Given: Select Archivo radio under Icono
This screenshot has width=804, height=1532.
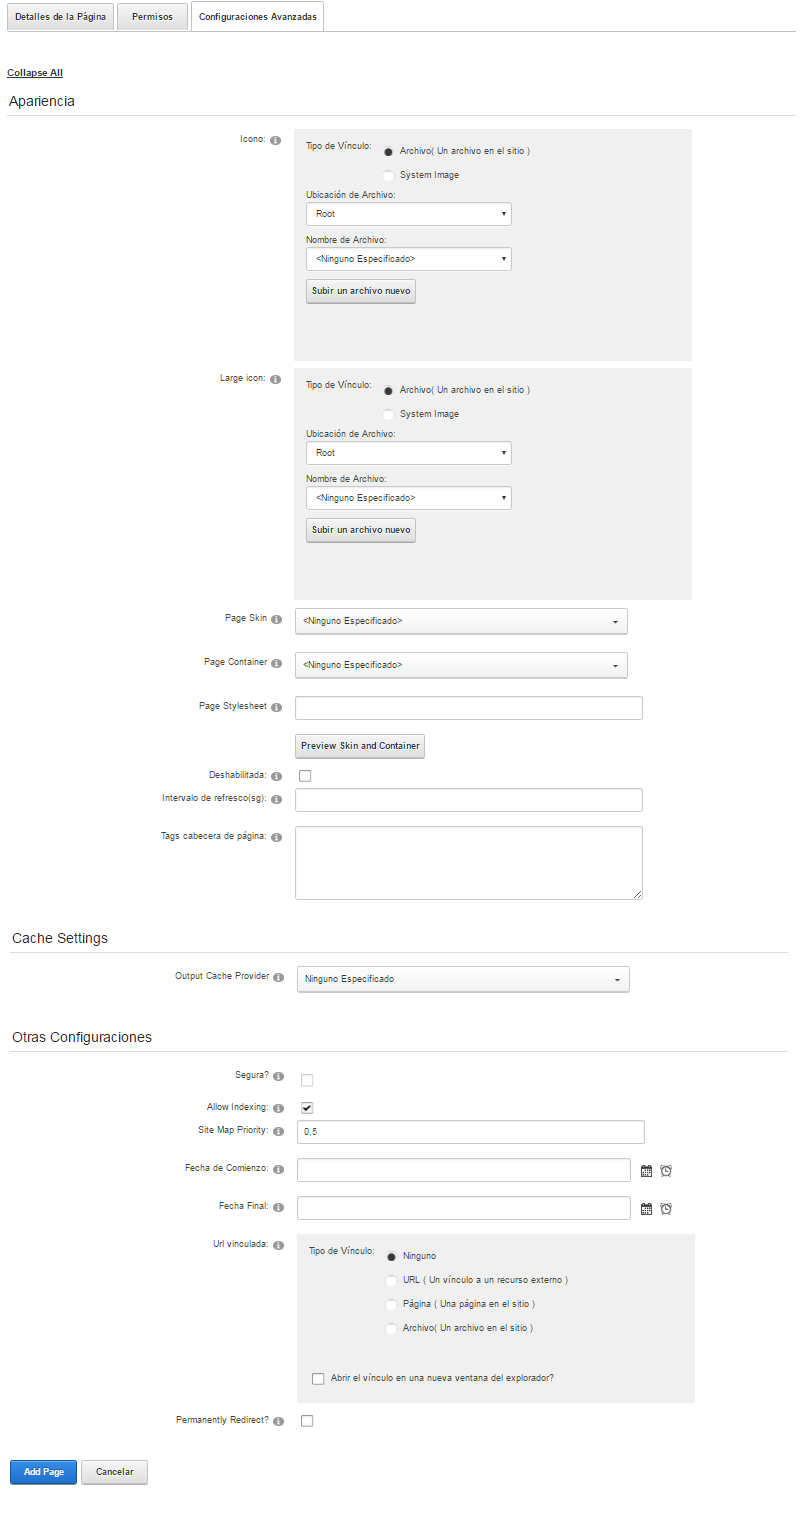Looking at the screenshot, I should coord(388,151).
